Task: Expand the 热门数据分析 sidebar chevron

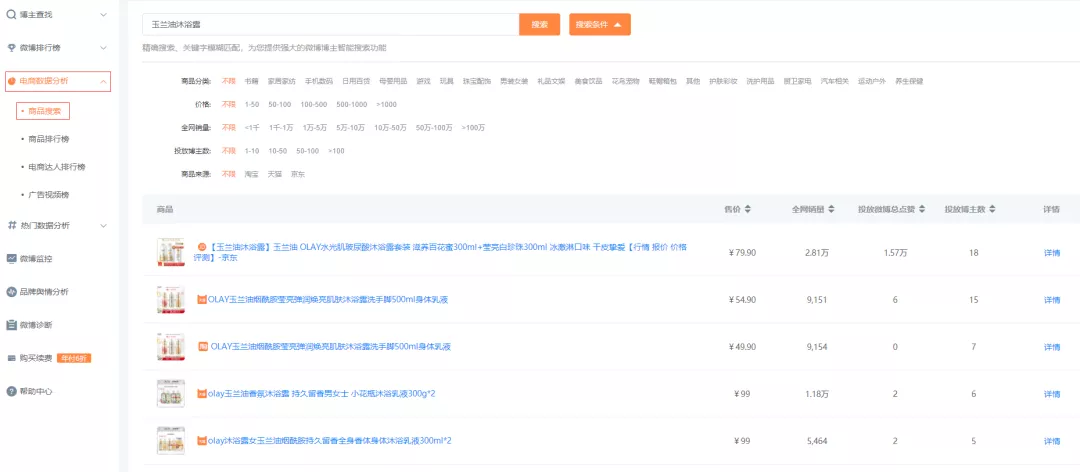Action: (x=103, y=225)
